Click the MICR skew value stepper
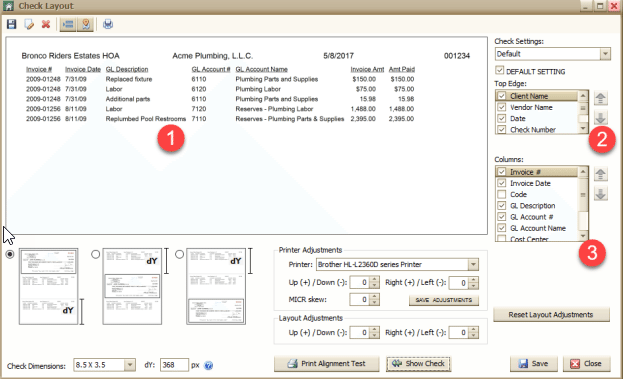 click(374, 300)
